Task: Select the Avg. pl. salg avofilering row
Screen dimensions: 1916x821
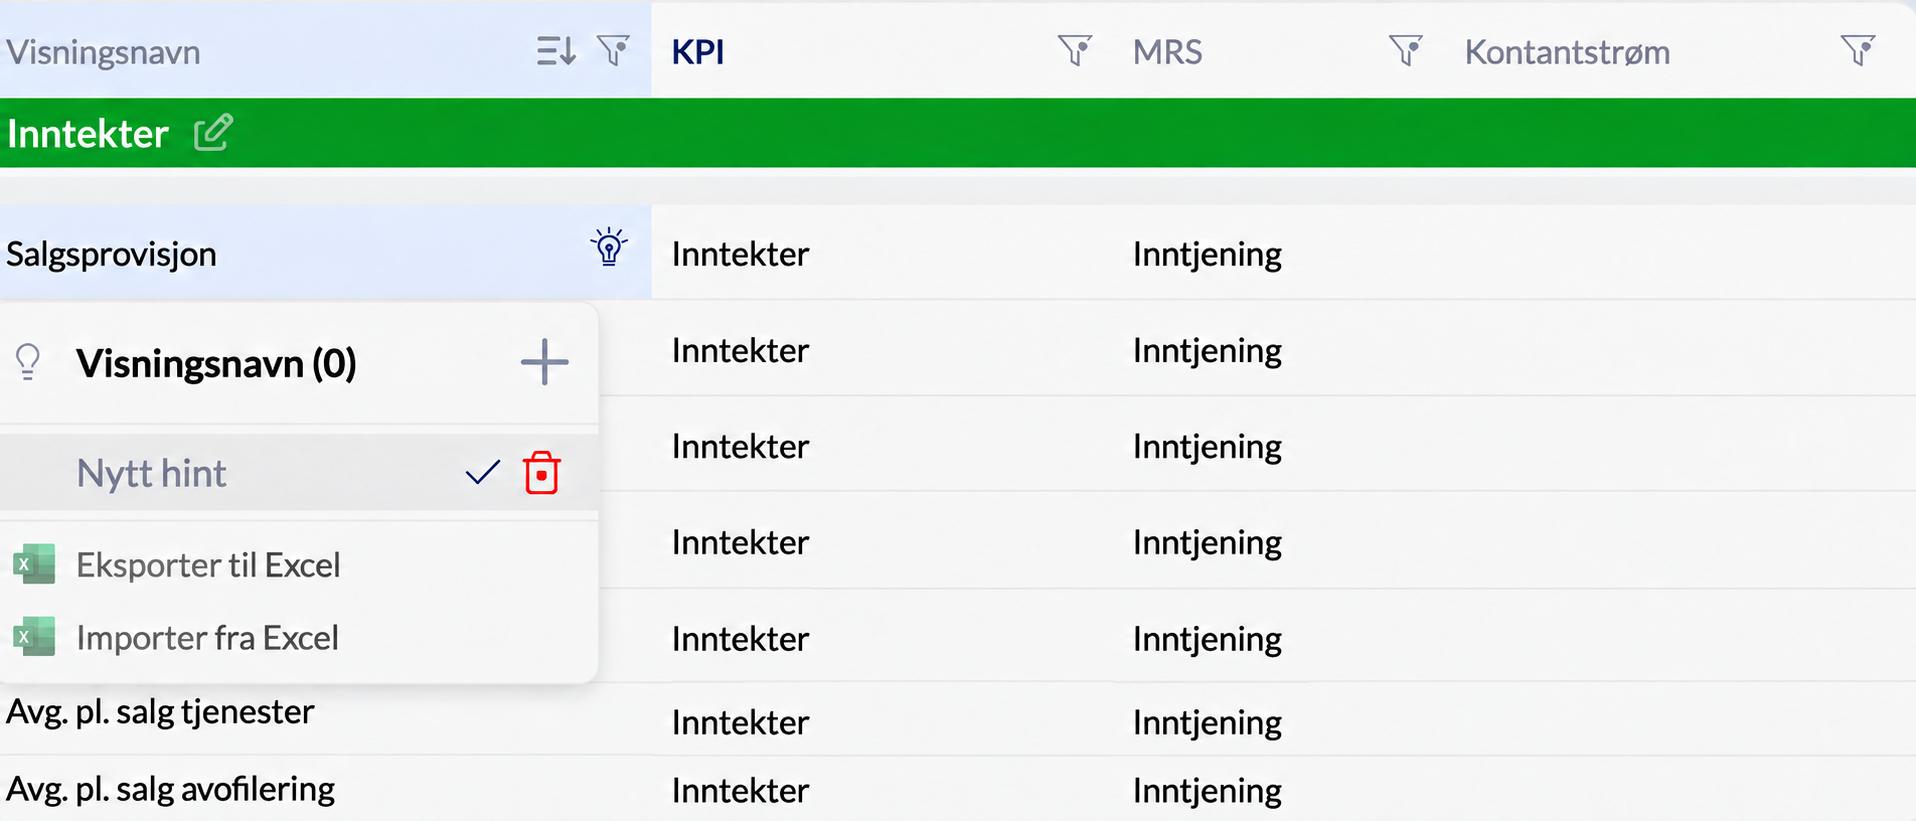Action: [170, 789]
